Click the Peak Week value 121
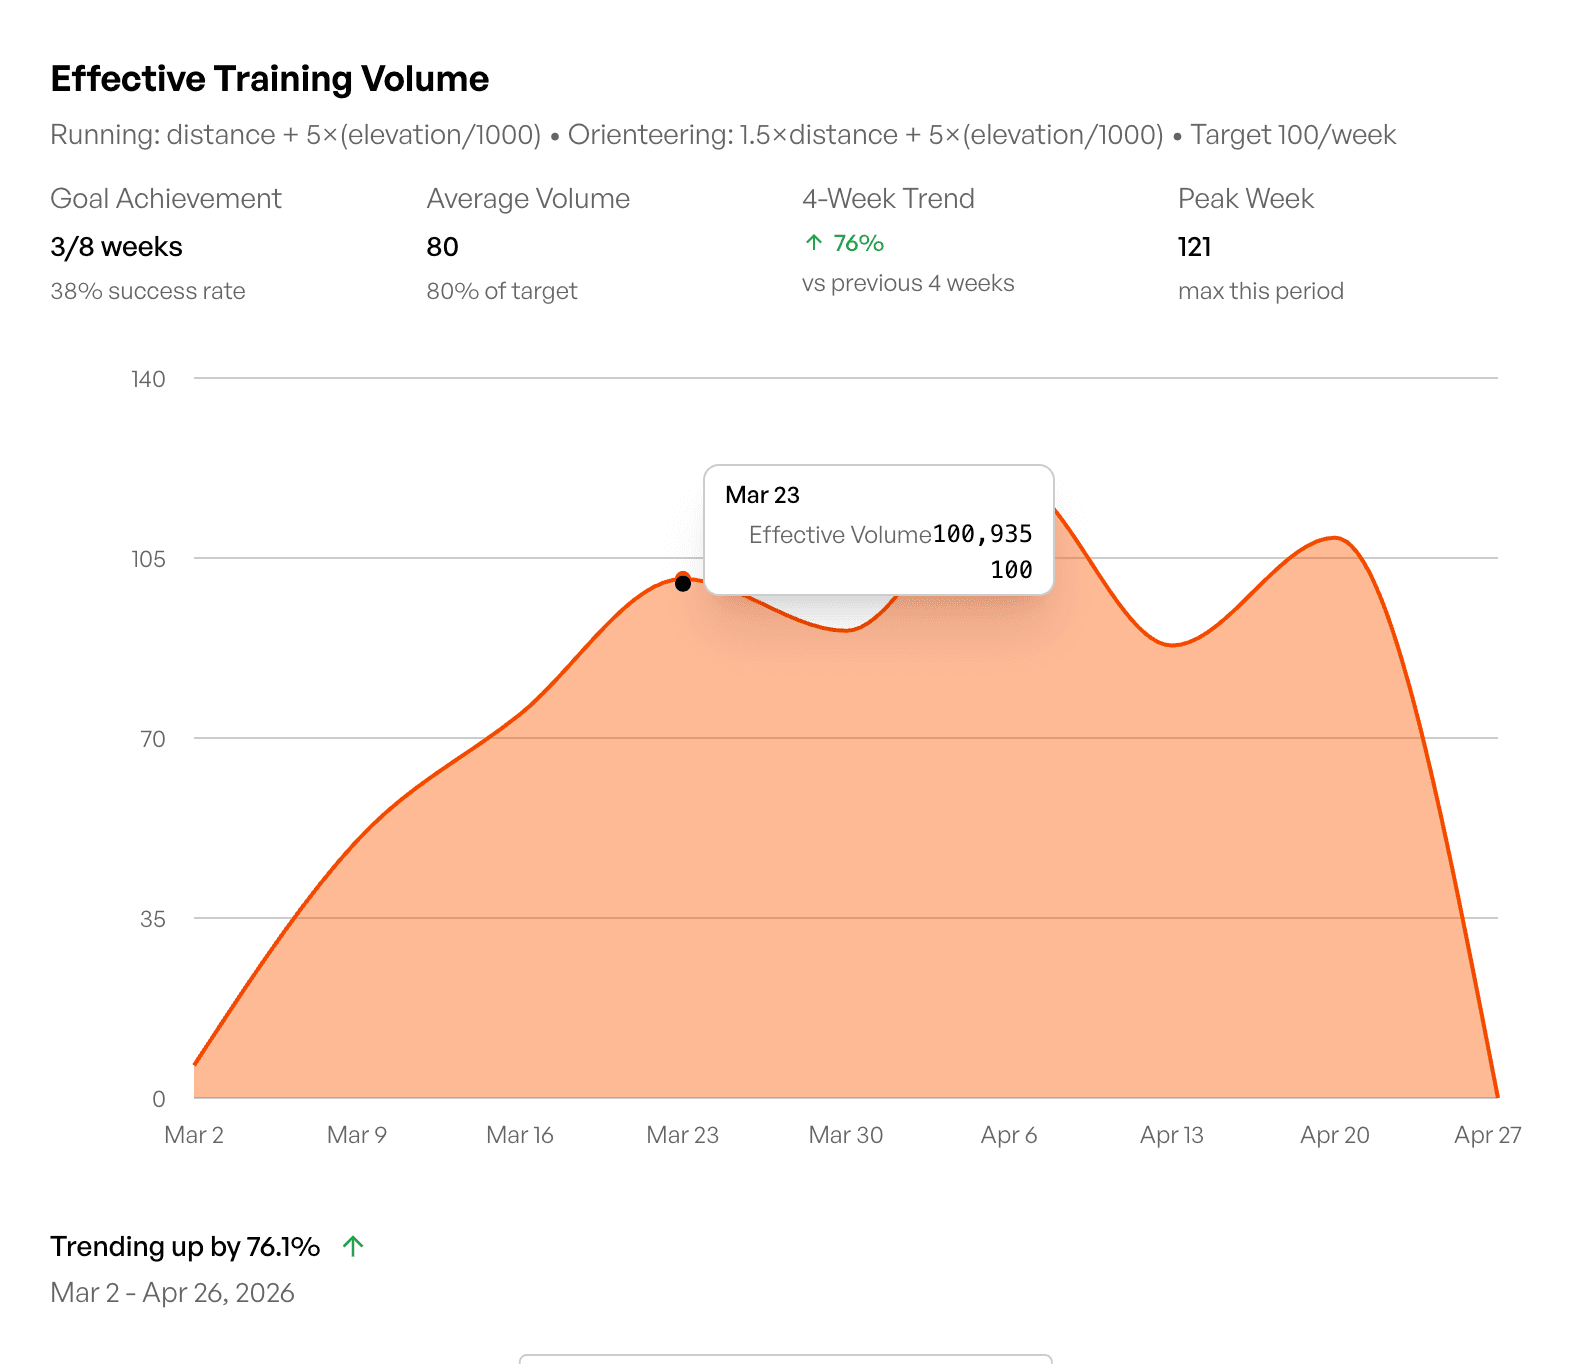Image resolution: width=1586 pixels, height=1364 pixels. tap(1194, 247)
